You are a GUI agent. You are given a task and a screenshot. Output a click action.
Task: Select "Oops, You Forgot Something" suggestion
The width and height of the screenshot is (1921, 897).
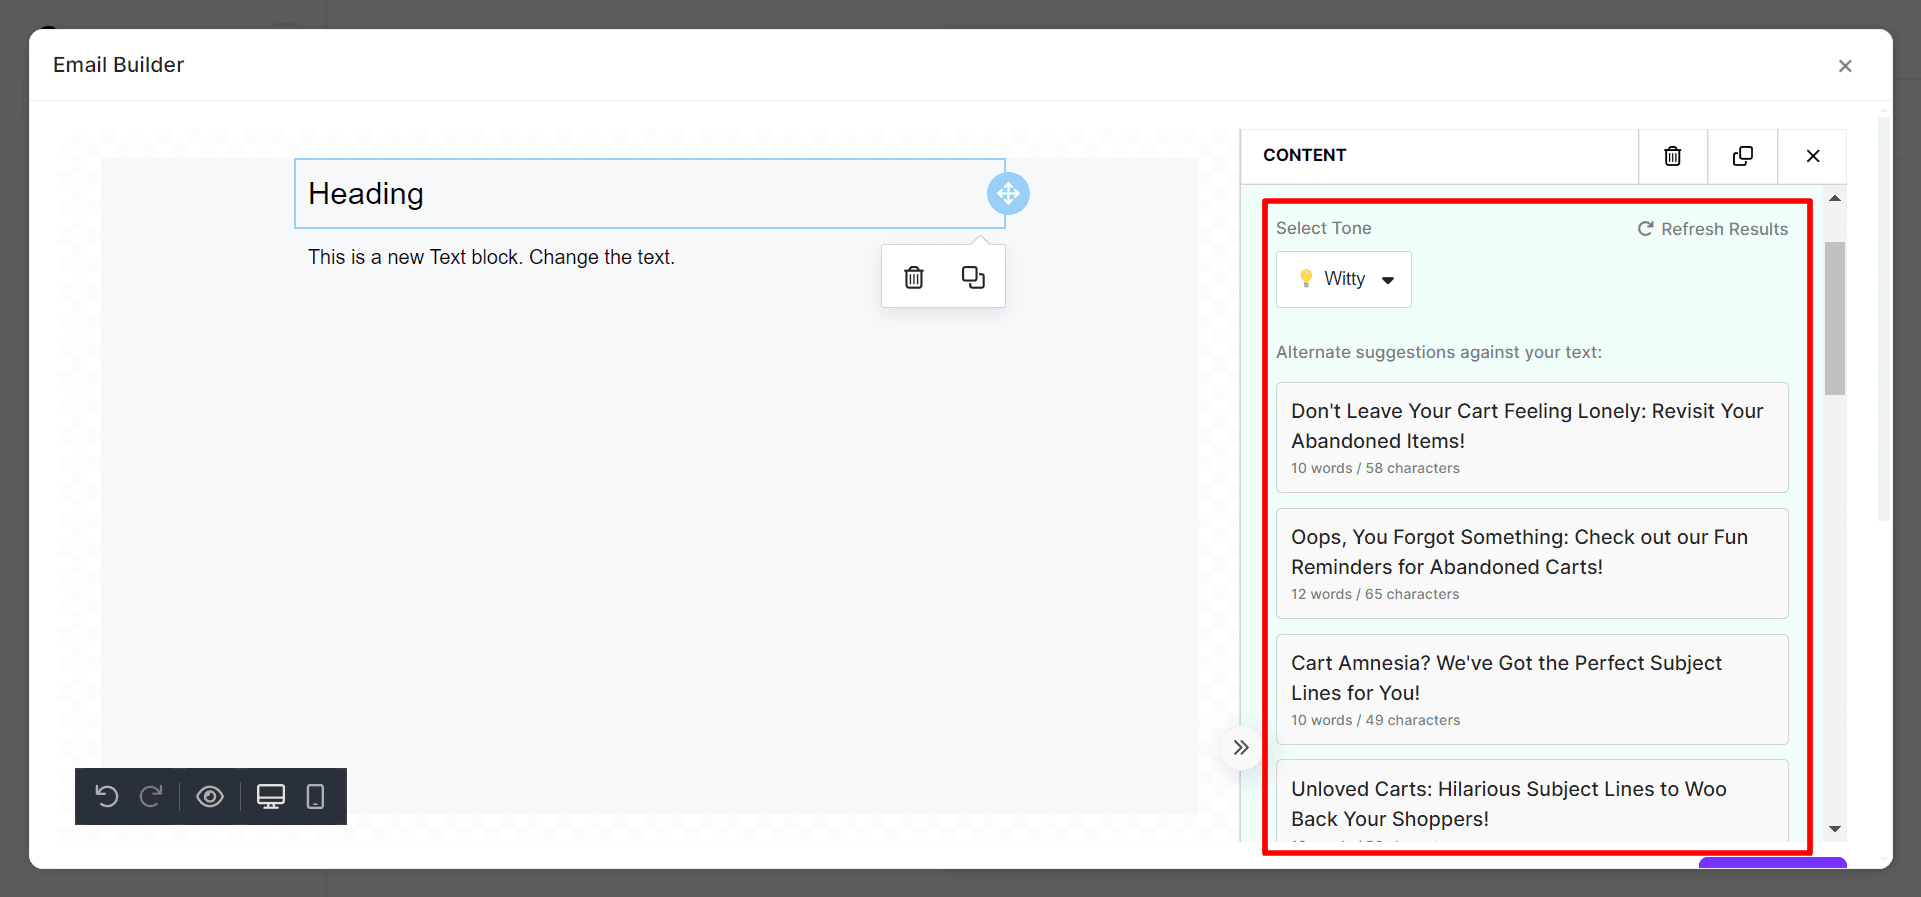(1531, 563)
